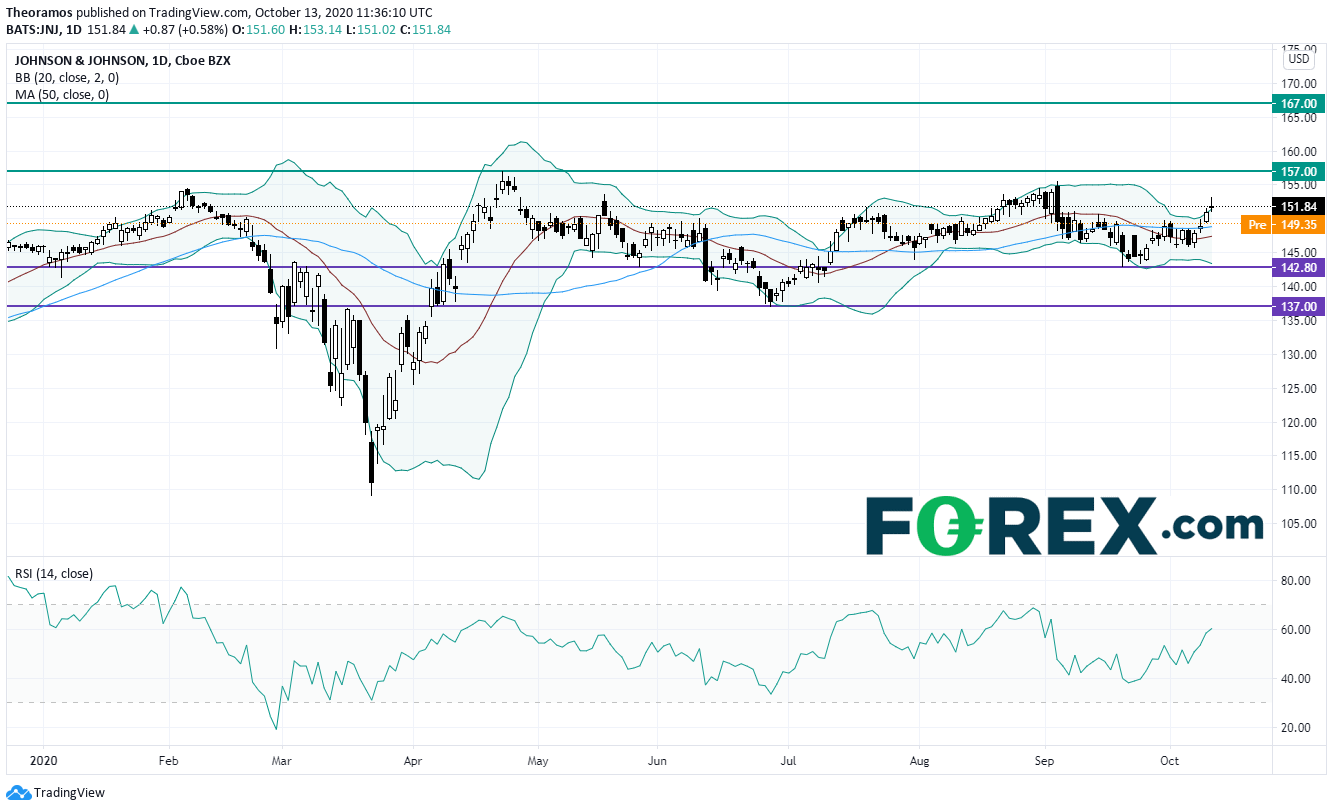
Task: Select the BB (20, close, 2, 0) indicator label
Action: pyautogui.click(x=67, y=78)
